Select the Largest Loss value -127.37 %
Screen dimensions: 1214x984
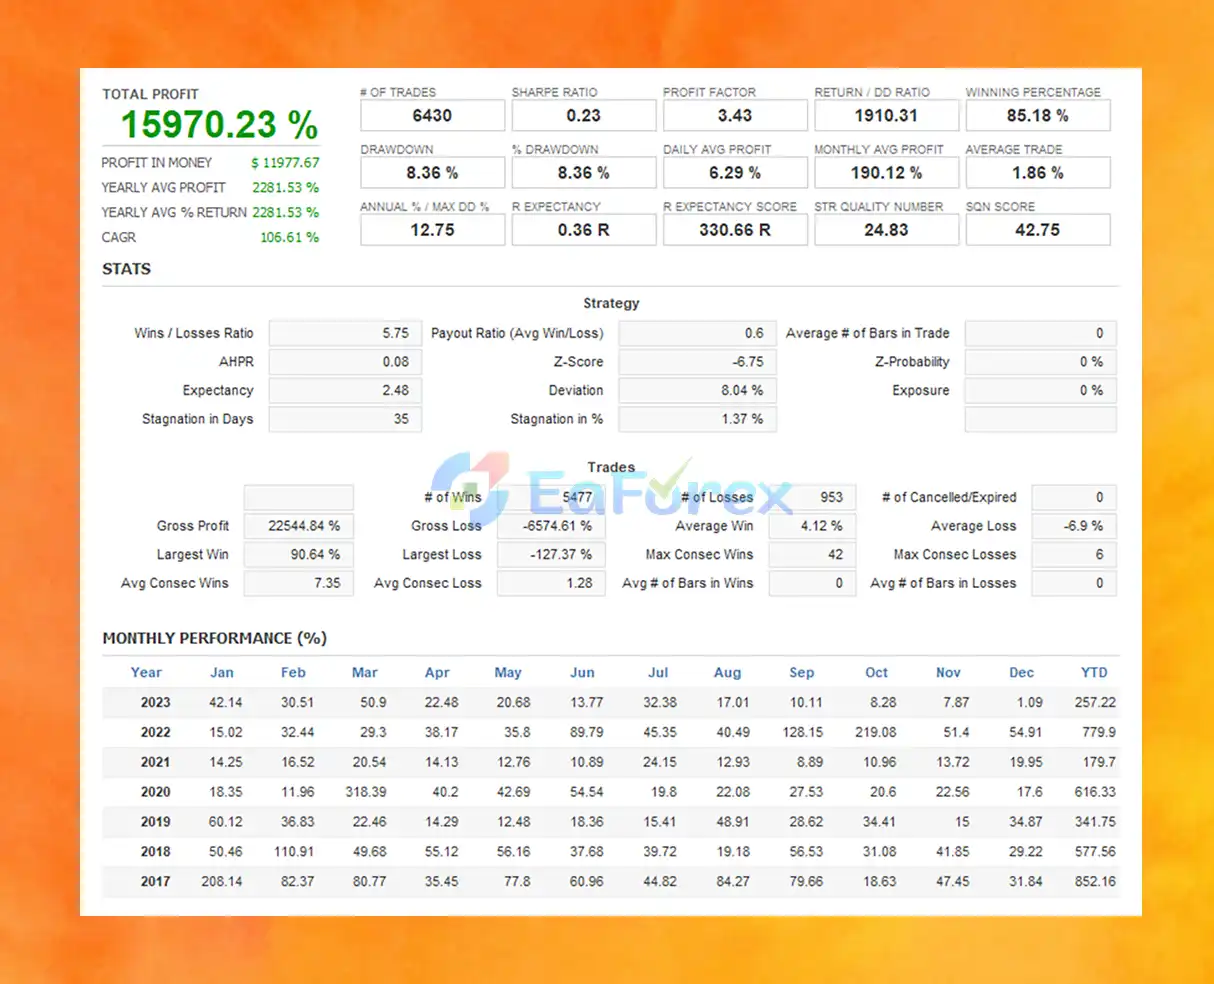point(551,554)
